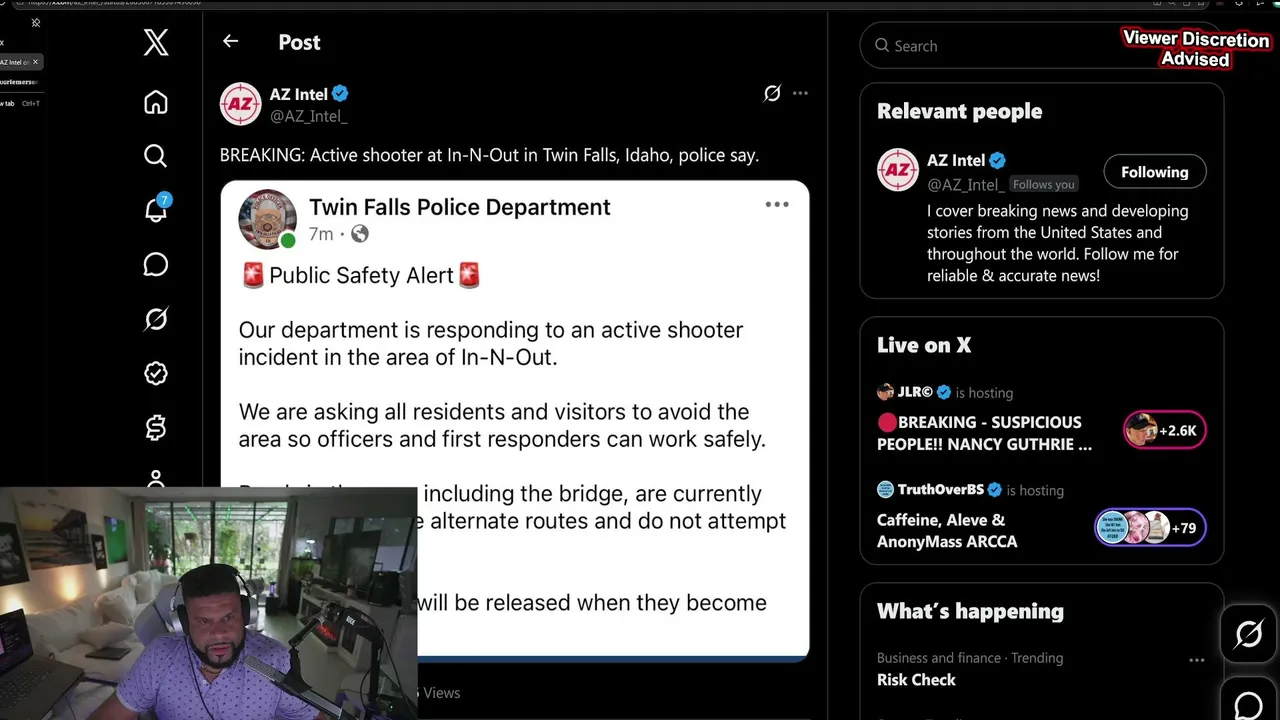Click the Grok icon on AZ Intel's post
Screen dimensions: 1280x720
772,93
